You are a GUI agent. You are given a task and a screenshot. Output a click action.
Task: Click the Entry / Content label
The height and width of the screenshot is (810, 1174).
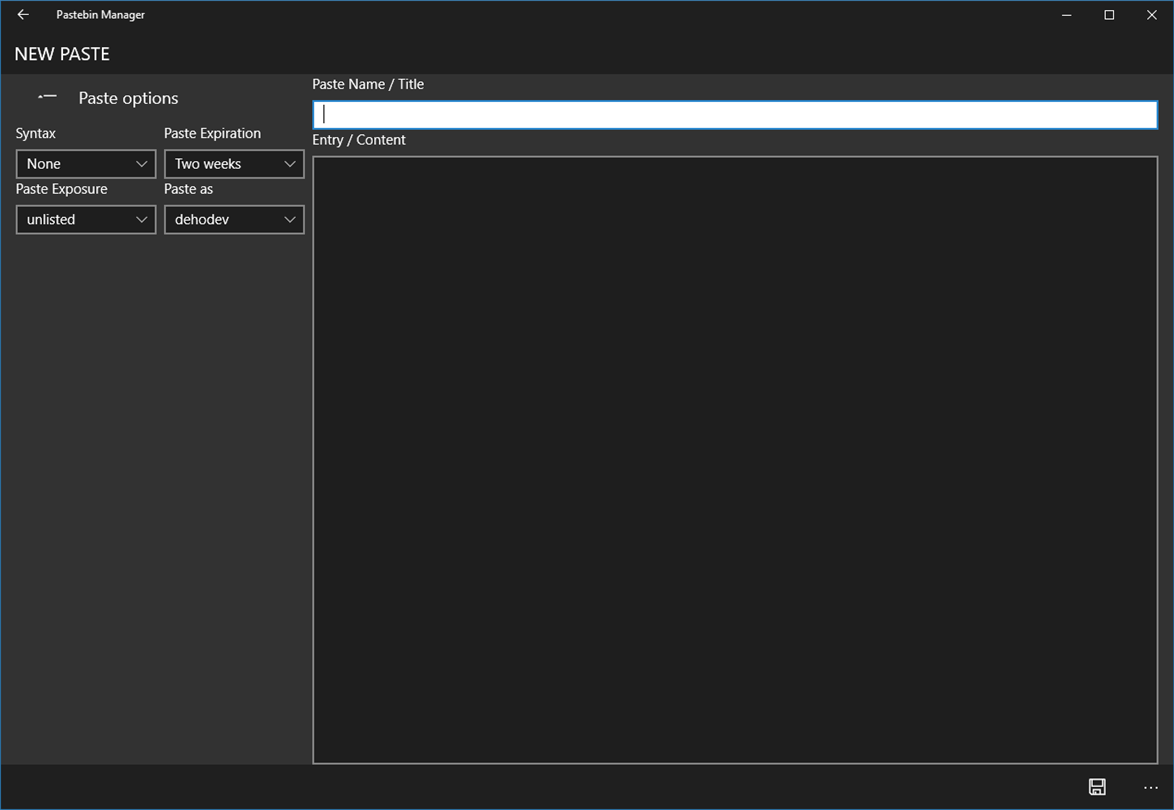pos(359,140)
